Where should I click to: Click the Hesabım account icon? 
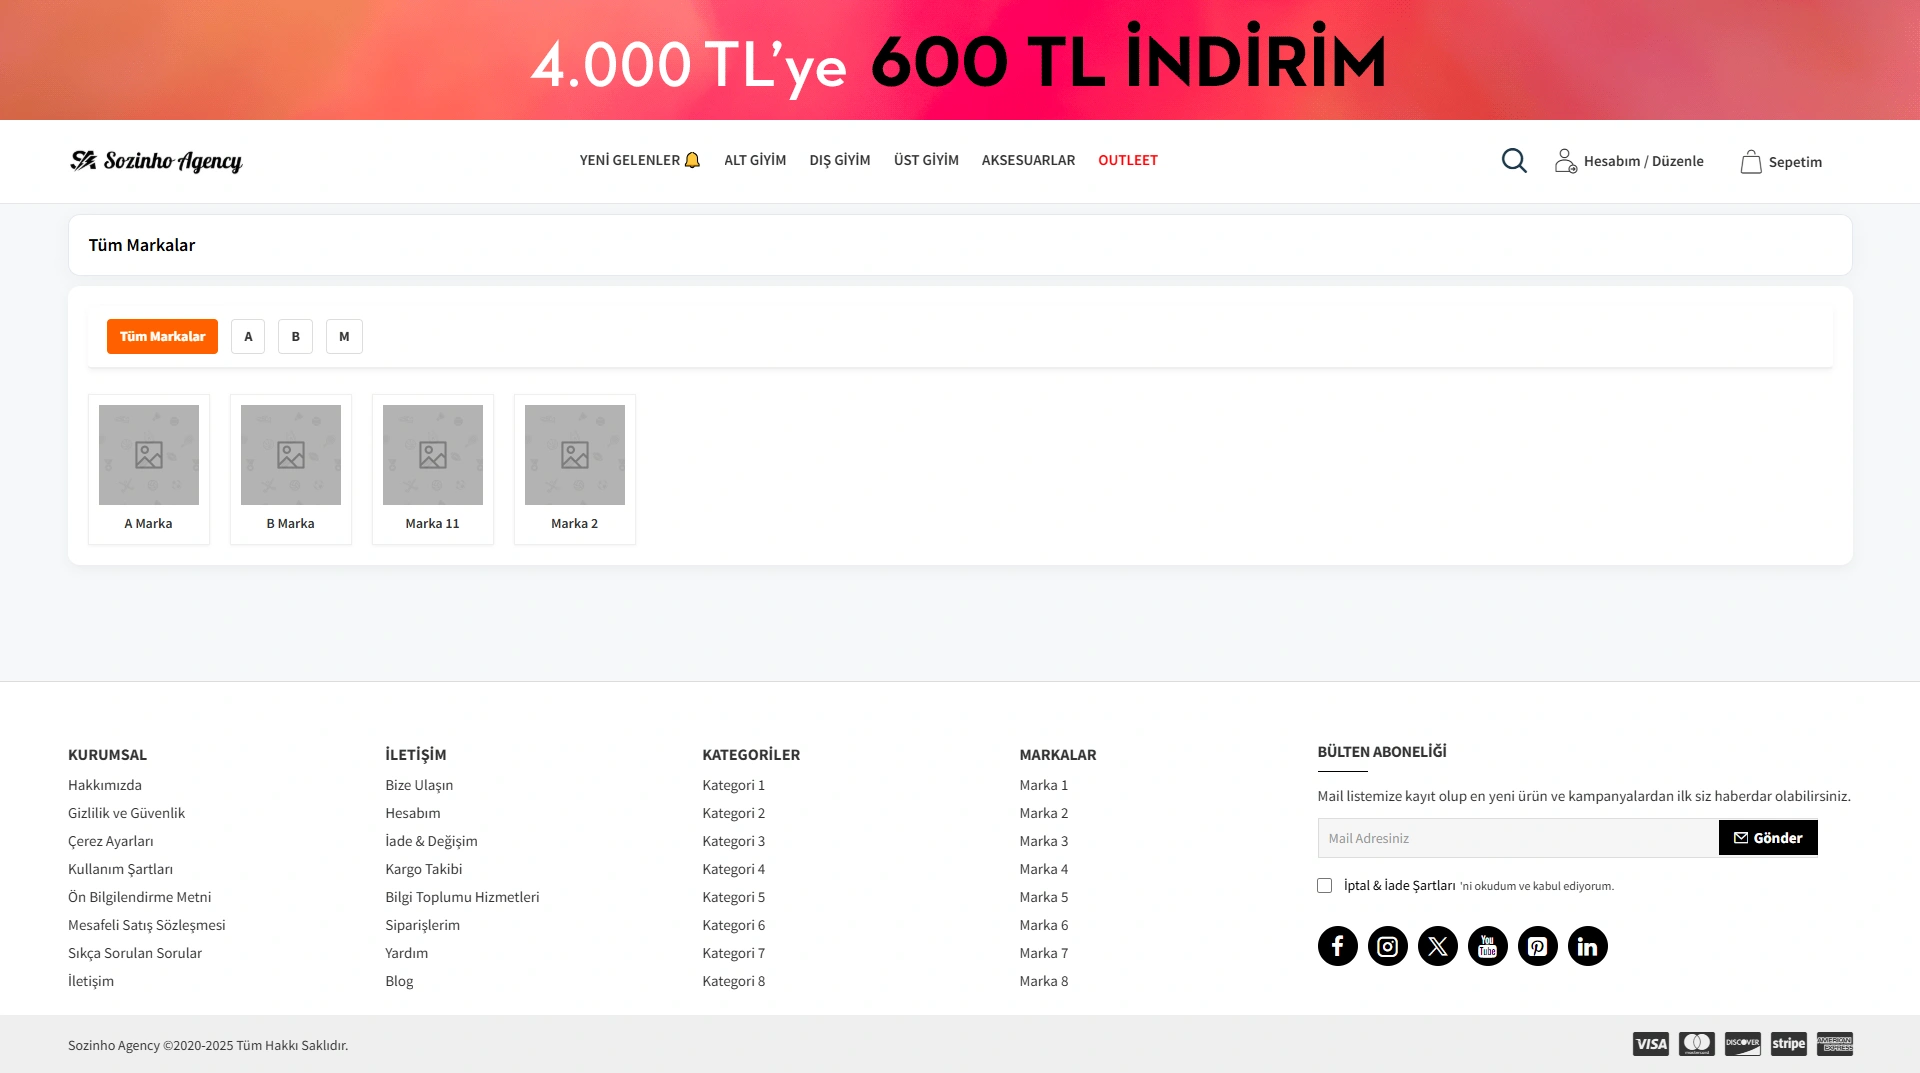[1565, 160]
